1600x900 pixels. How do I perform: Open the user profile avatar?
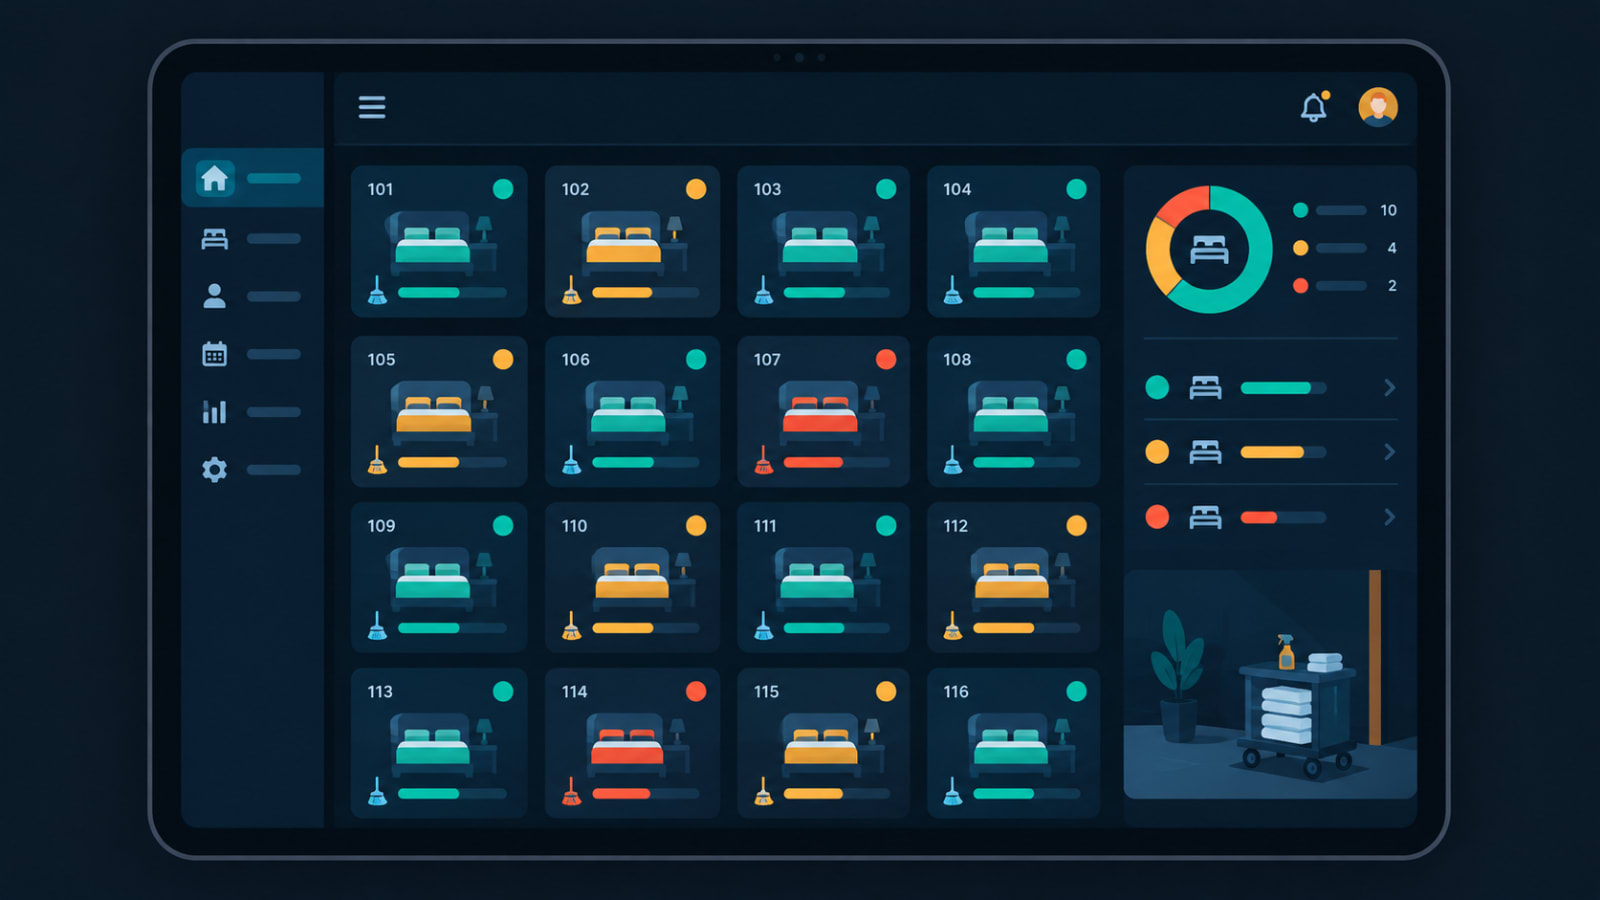(x=1378, y=107)
